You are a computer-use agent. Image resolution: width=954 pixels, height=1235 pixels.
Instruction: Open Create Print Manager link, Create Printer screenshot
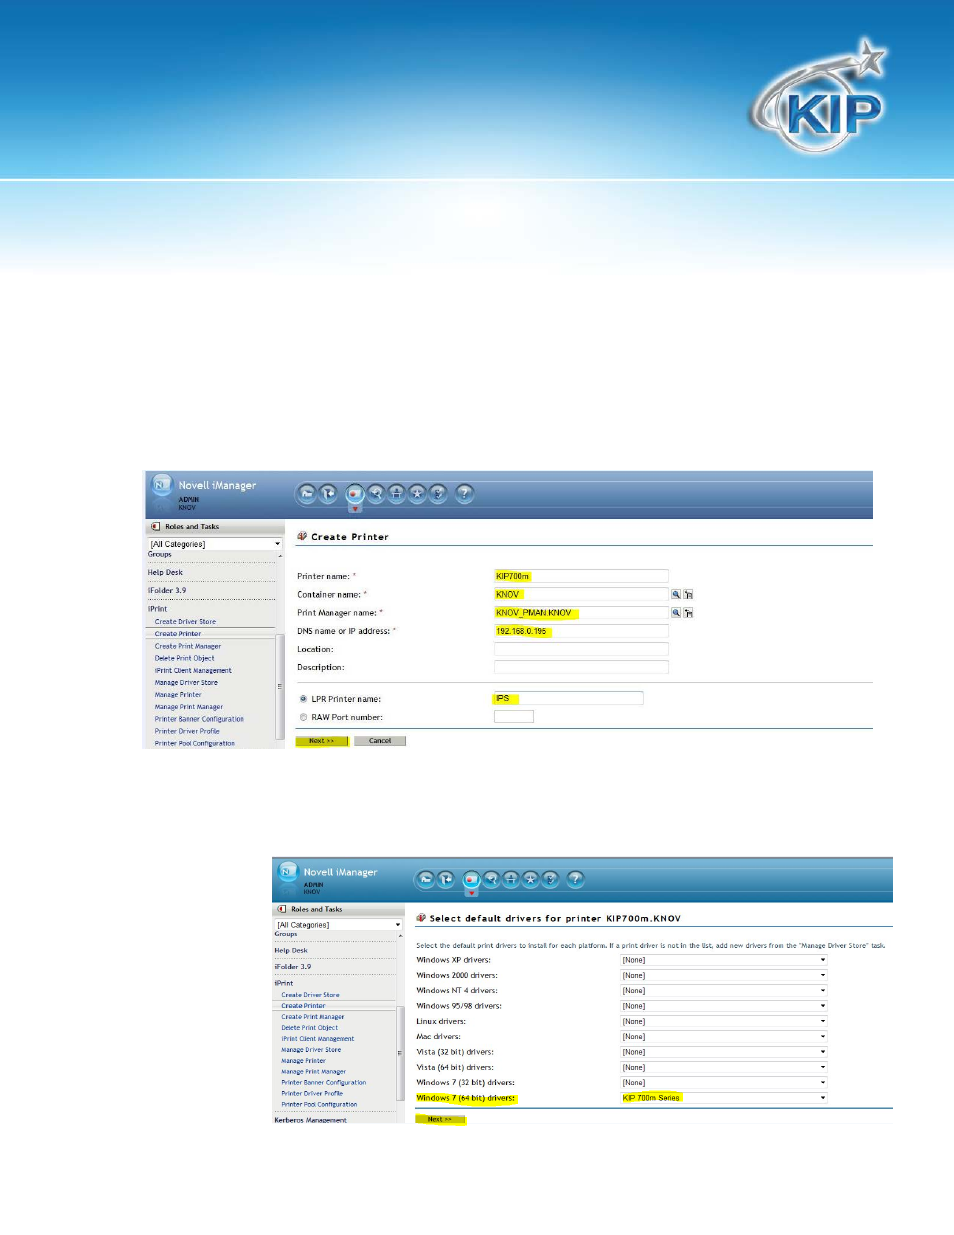(188, 646)
